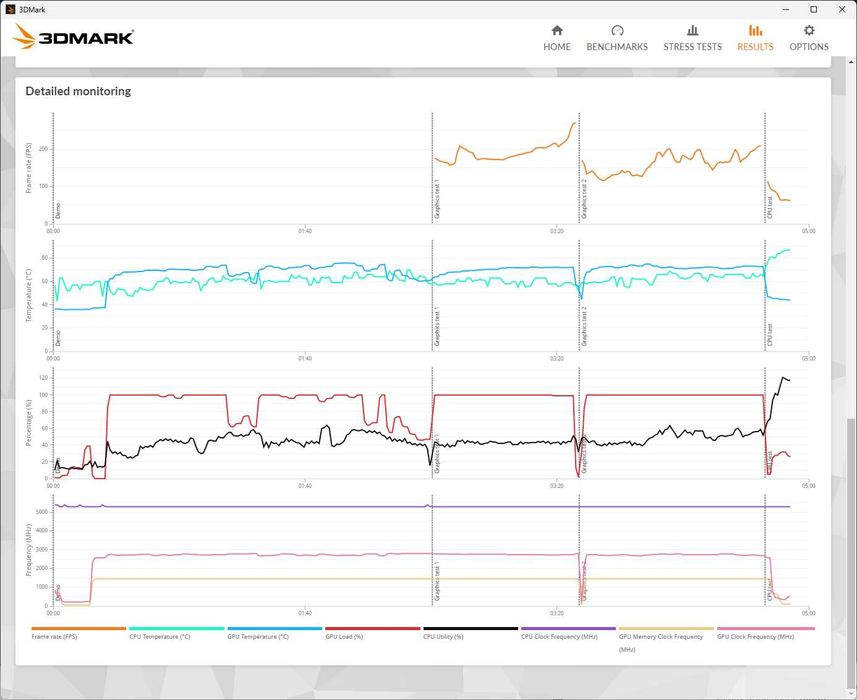Toggle the CPU Utility (%) legend swatch
This screenshot has width=857, height=700.
point(471,628)
